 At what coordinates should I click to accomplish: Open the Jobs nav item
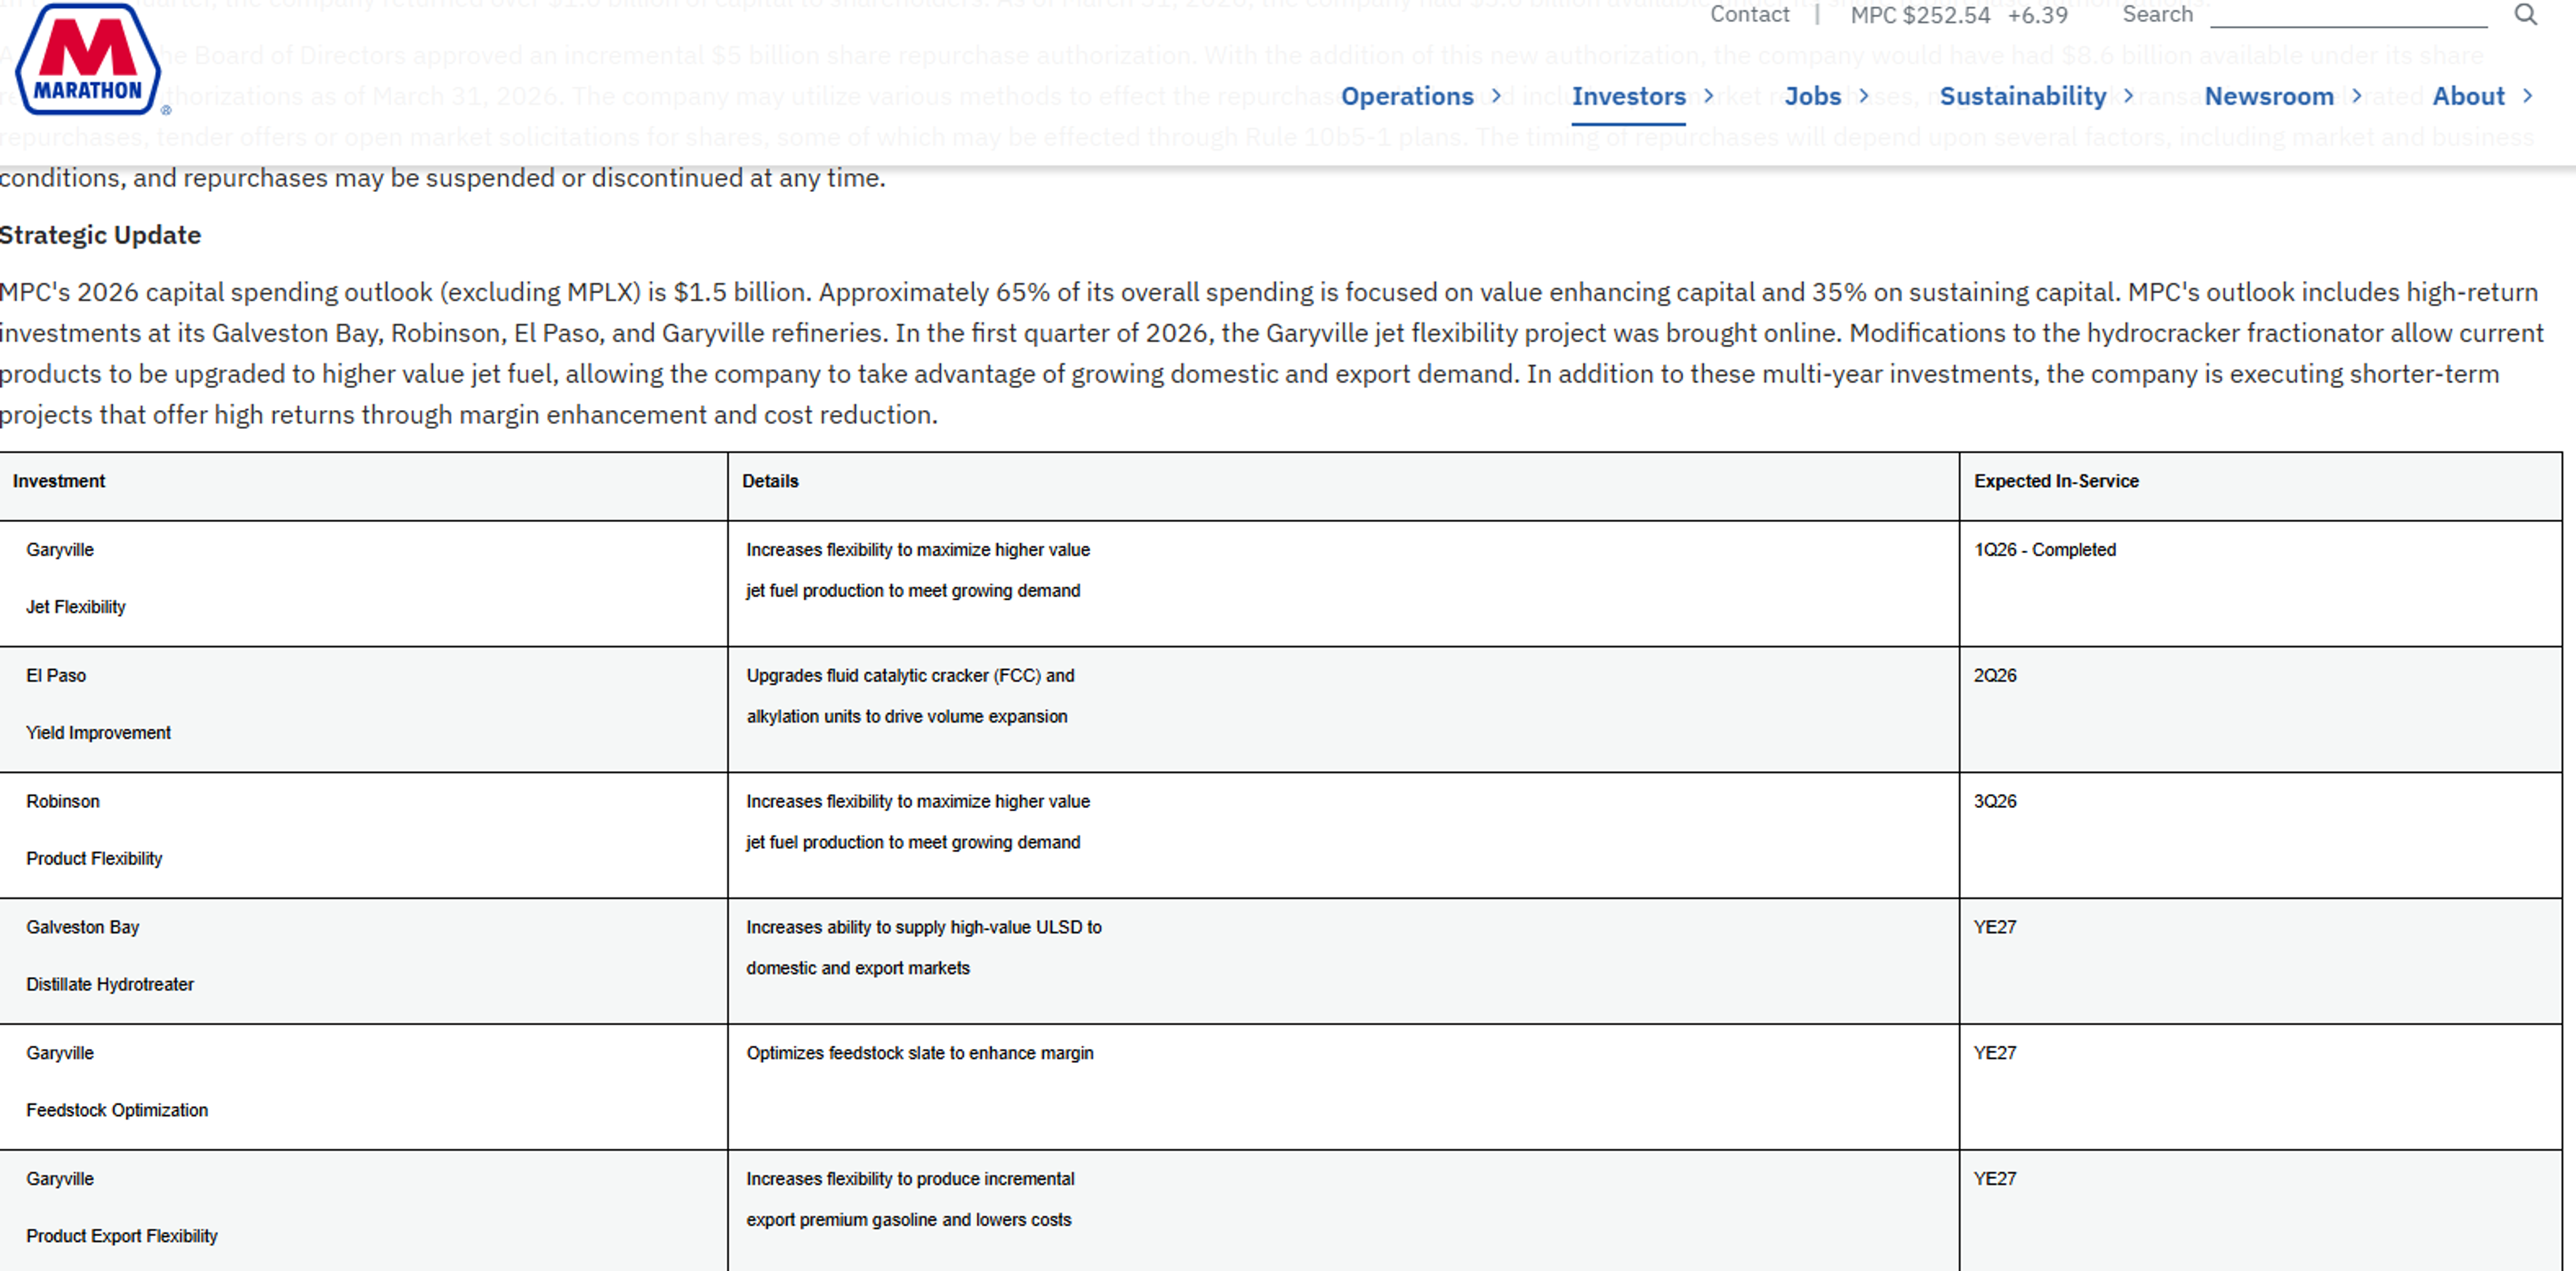[x=1813, y=96]
